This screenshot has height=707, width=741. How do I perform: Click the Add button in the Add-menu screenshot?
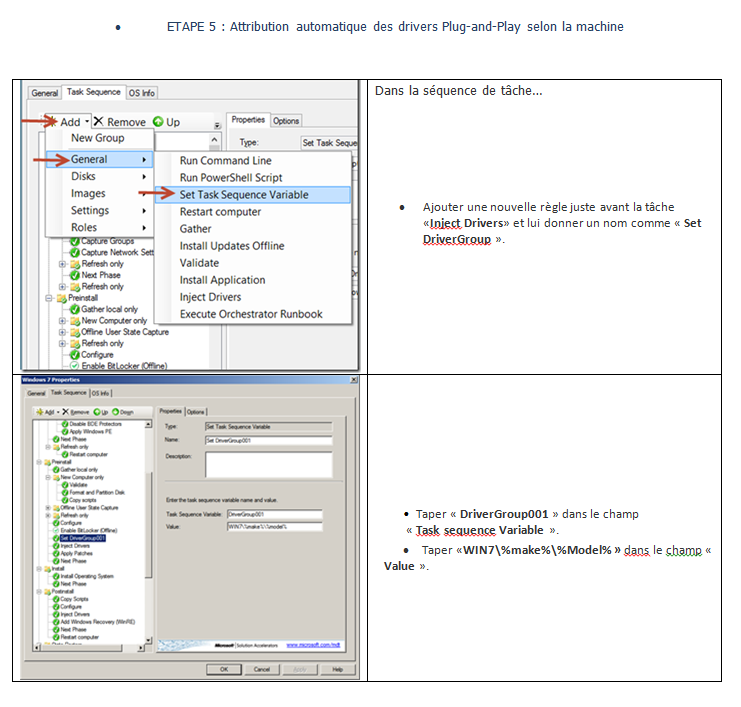pyautogui.click(x=68, y=122)
